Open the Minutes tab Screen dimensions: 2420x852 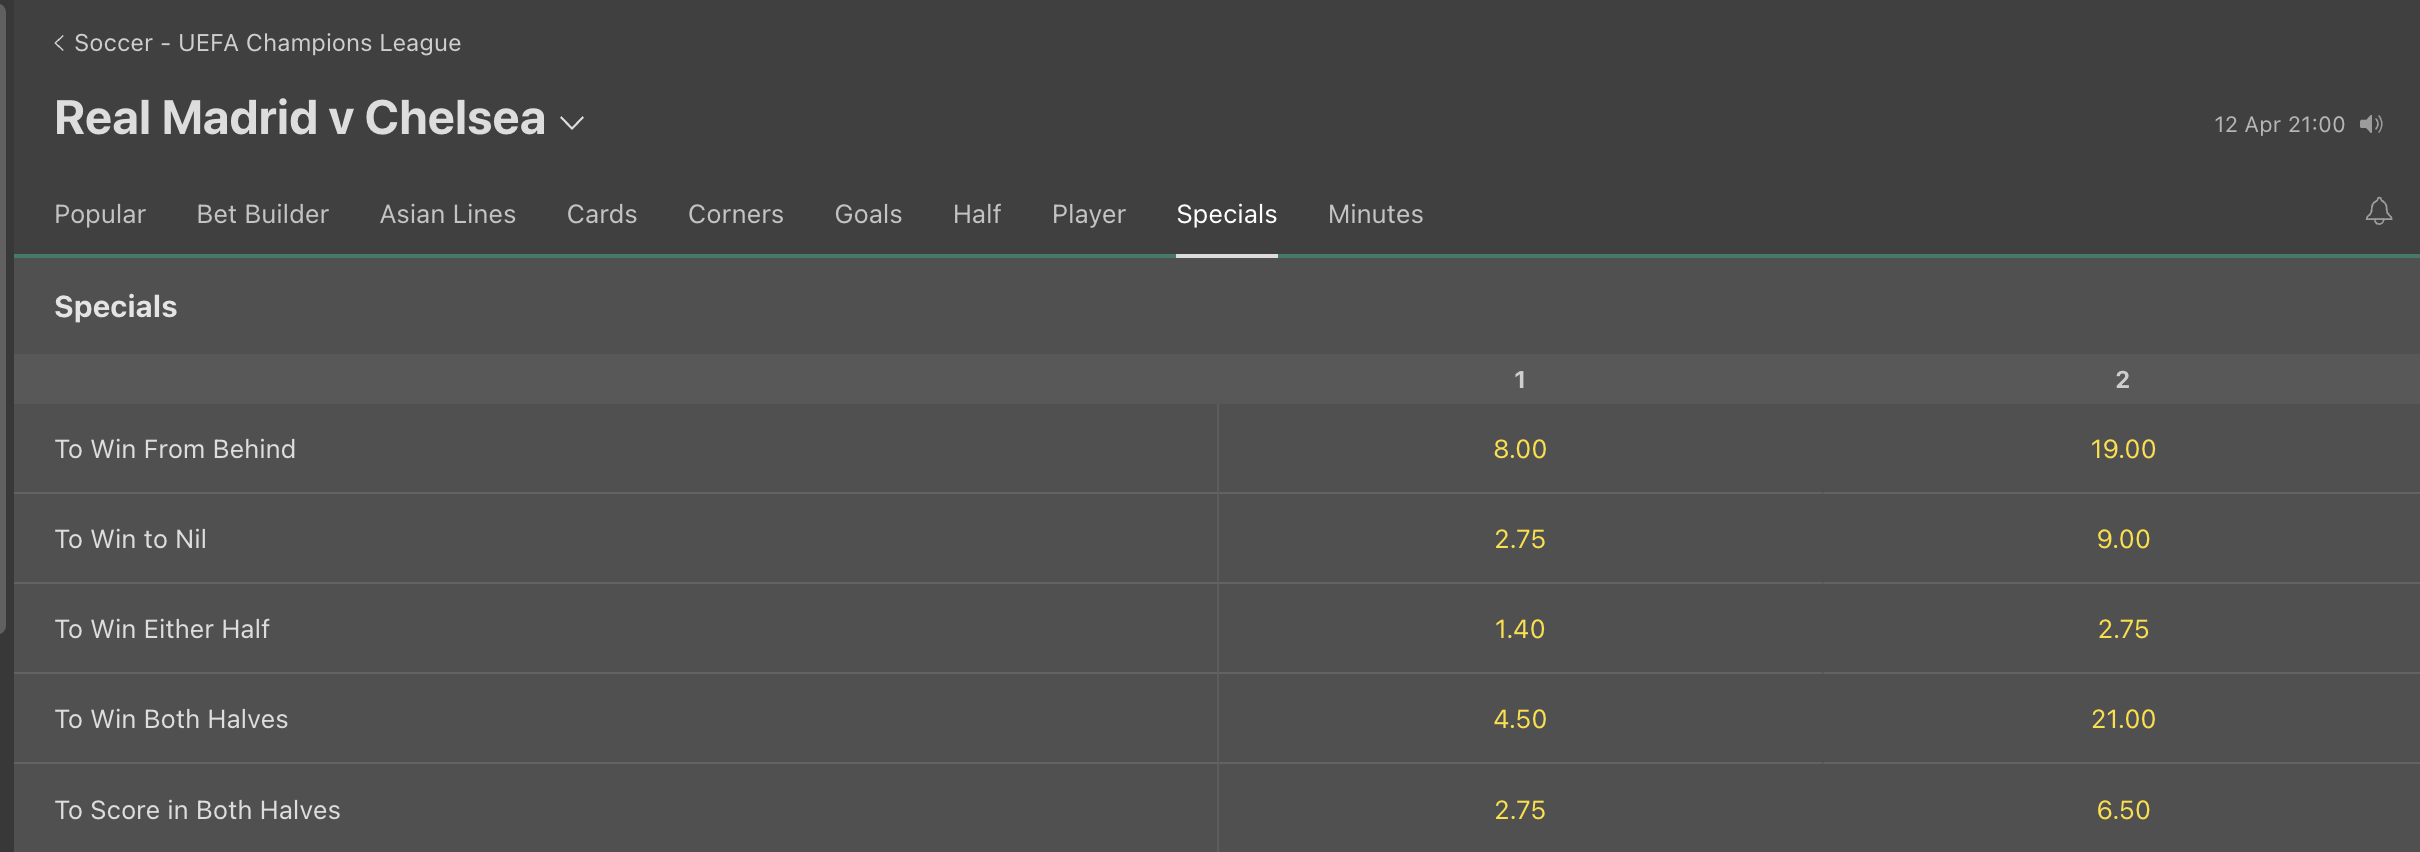pyautogui.click(x=1376, y=214)
